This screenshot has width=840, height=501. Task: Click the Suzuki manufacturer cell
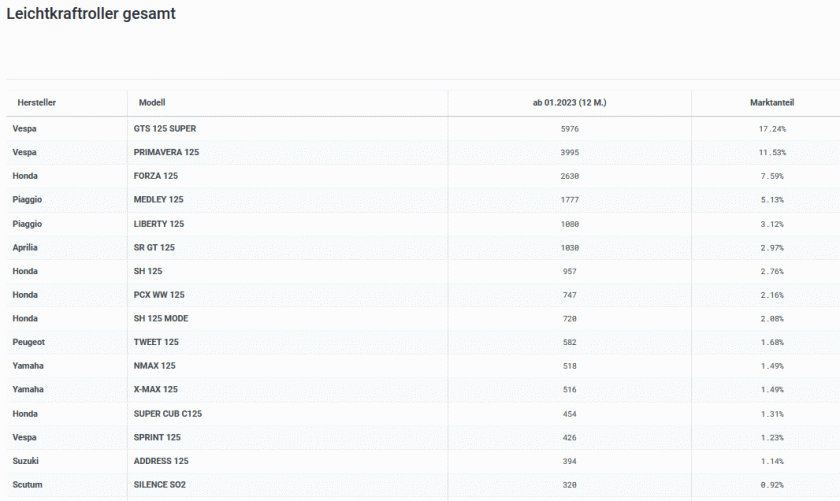coord(26,461)
